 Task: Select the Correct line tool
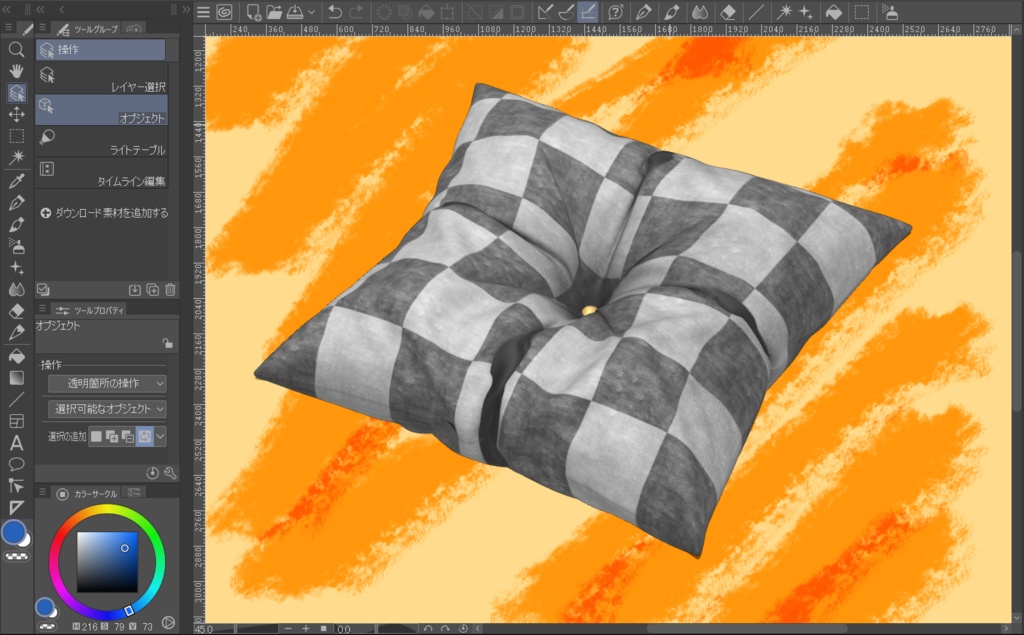pos(16,486)
